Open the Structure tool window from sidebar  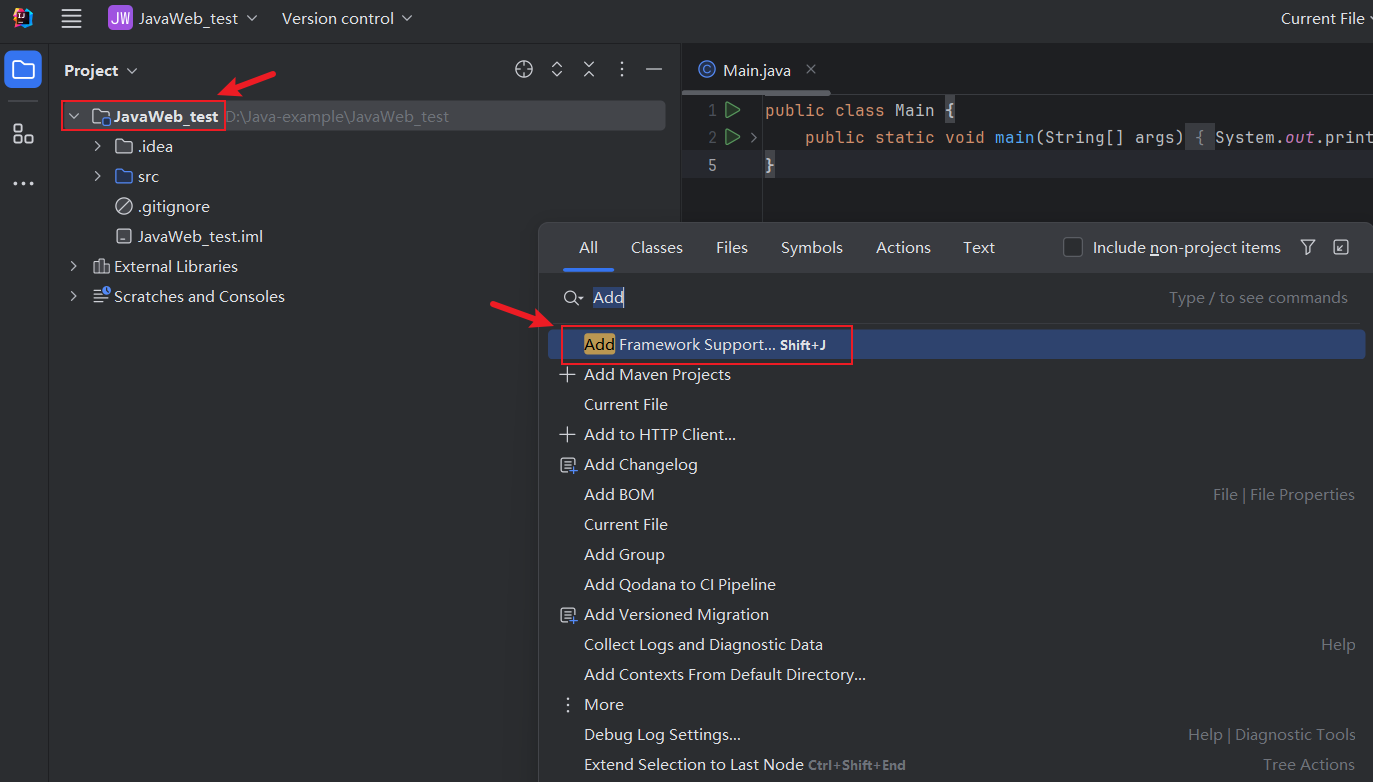tap(22, 133)
